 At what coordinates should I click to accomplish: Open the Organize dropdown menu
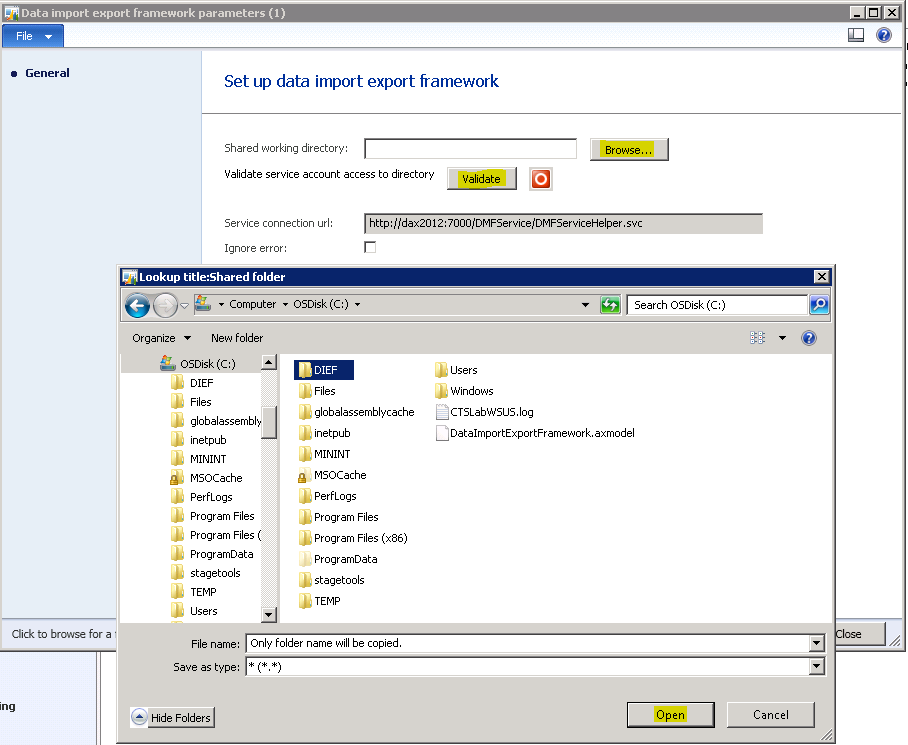[x=161, y=338]
